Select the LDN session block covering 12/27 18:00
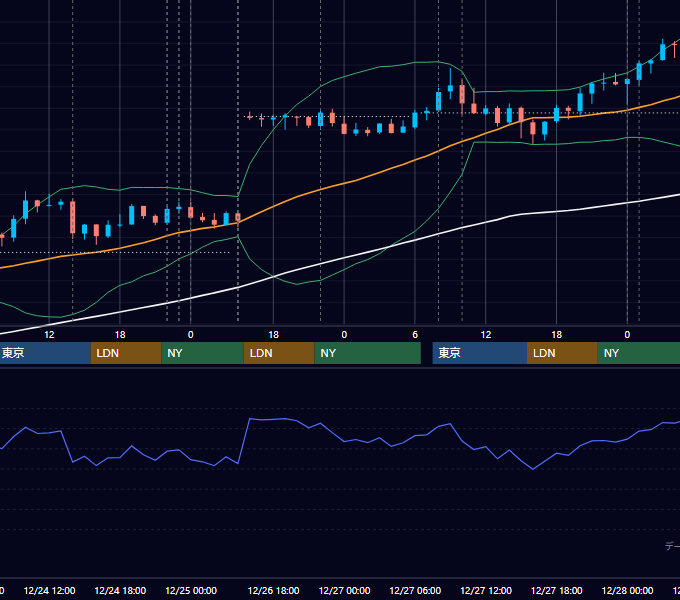 562,353
